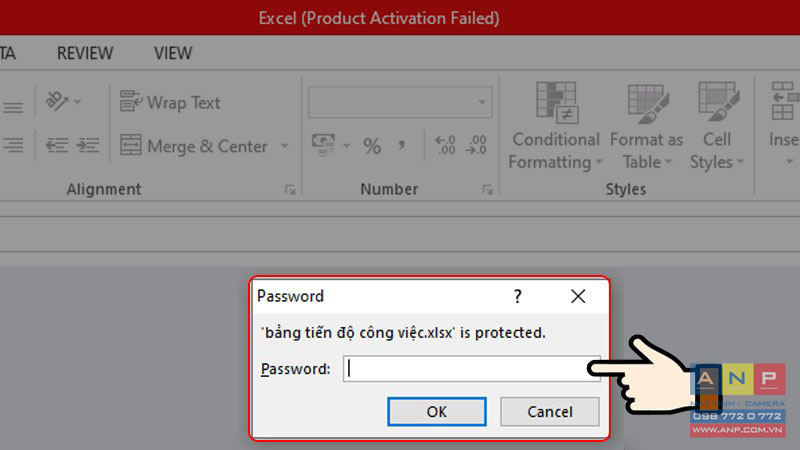Image resolution: width=800 pixels, height=450 pixels.
Task: Click Cancel in the Password dialog
Action: click(549, 411)
